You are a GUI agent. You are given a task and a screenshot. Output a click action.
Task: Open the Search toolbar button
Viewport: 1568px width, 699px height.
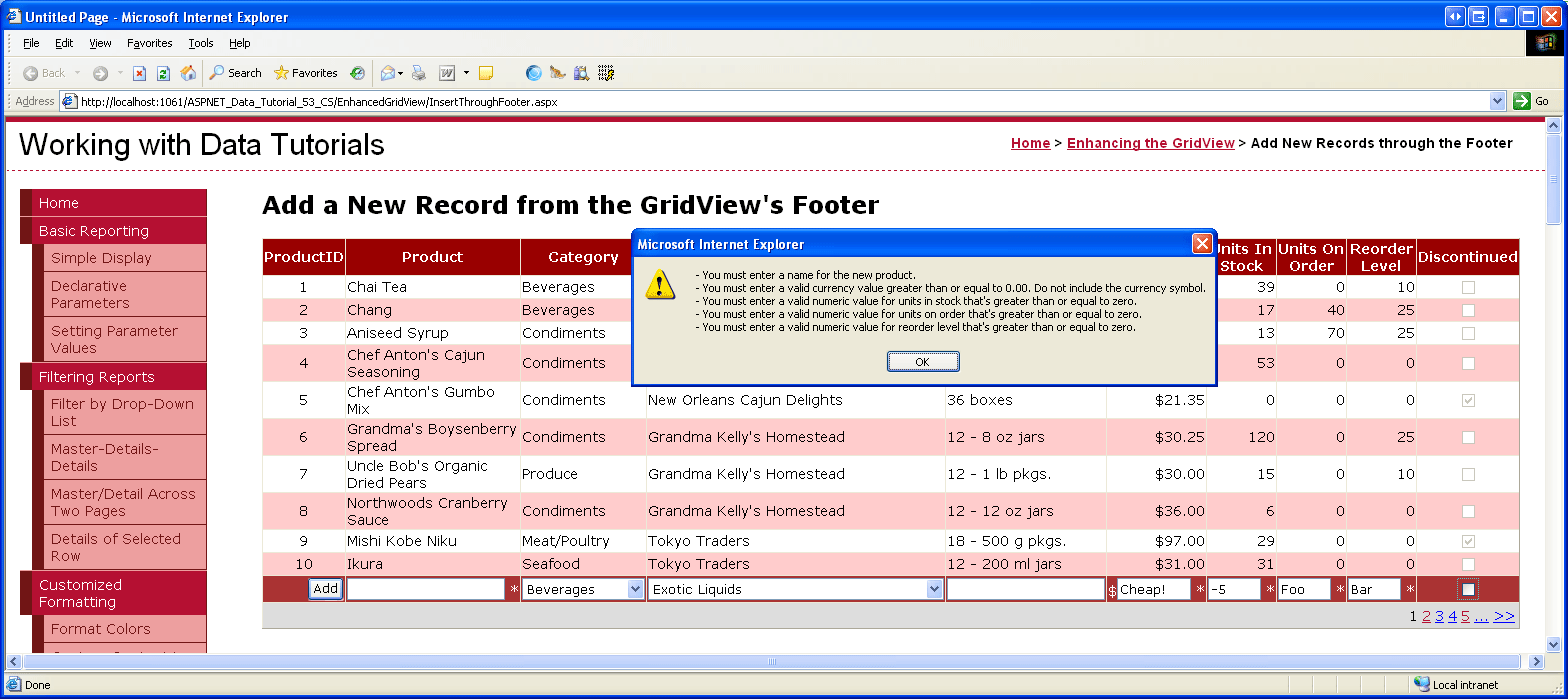tap(235, 73)
